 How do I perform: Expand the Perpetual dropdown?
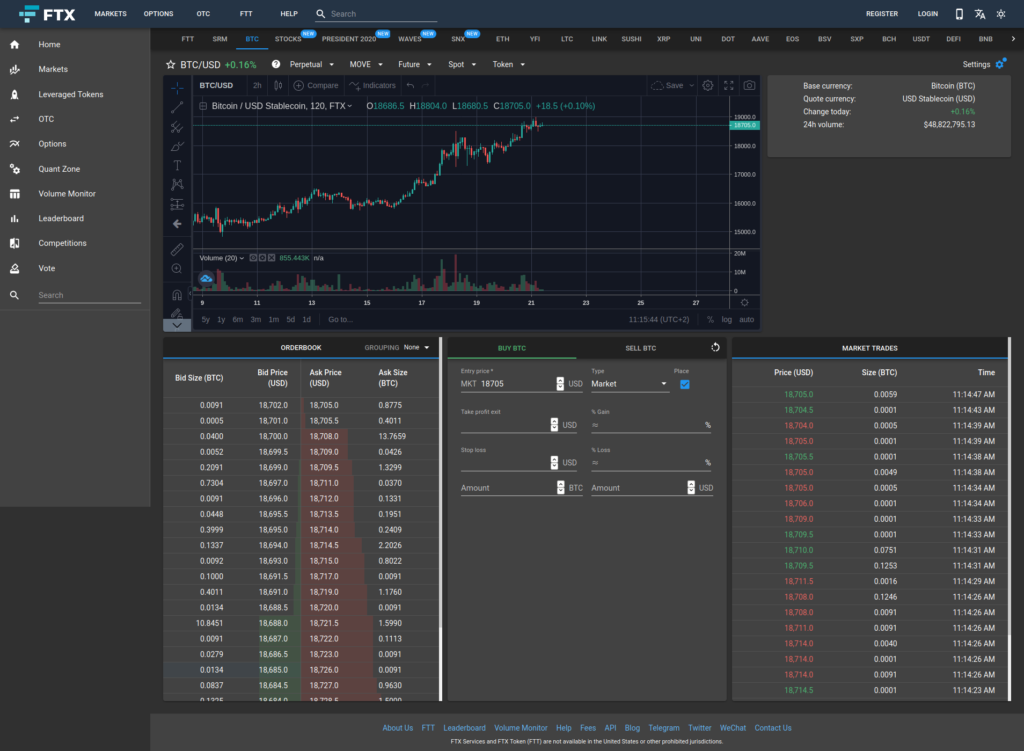click(x=312, y=64)
